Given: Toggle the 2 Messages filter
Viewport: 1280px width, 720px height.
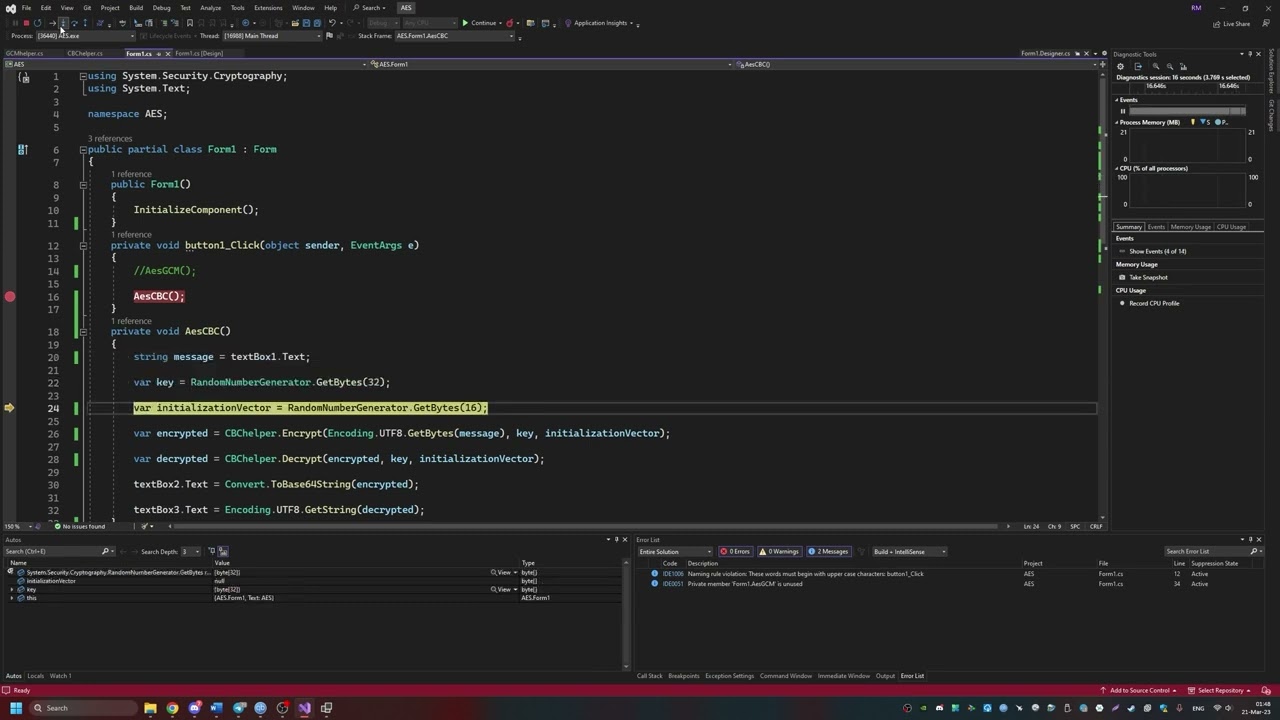Looking at the screenshot, I should click(x=828, y=552).
